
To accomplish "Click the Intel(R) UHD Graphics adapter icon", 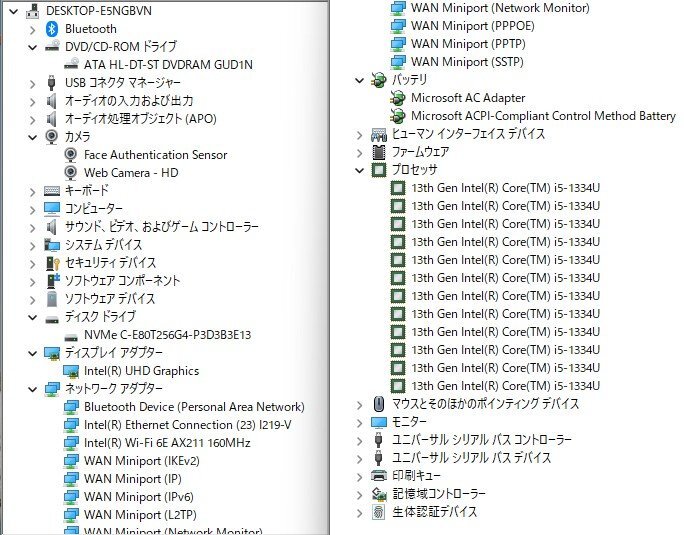I will 71,371.
